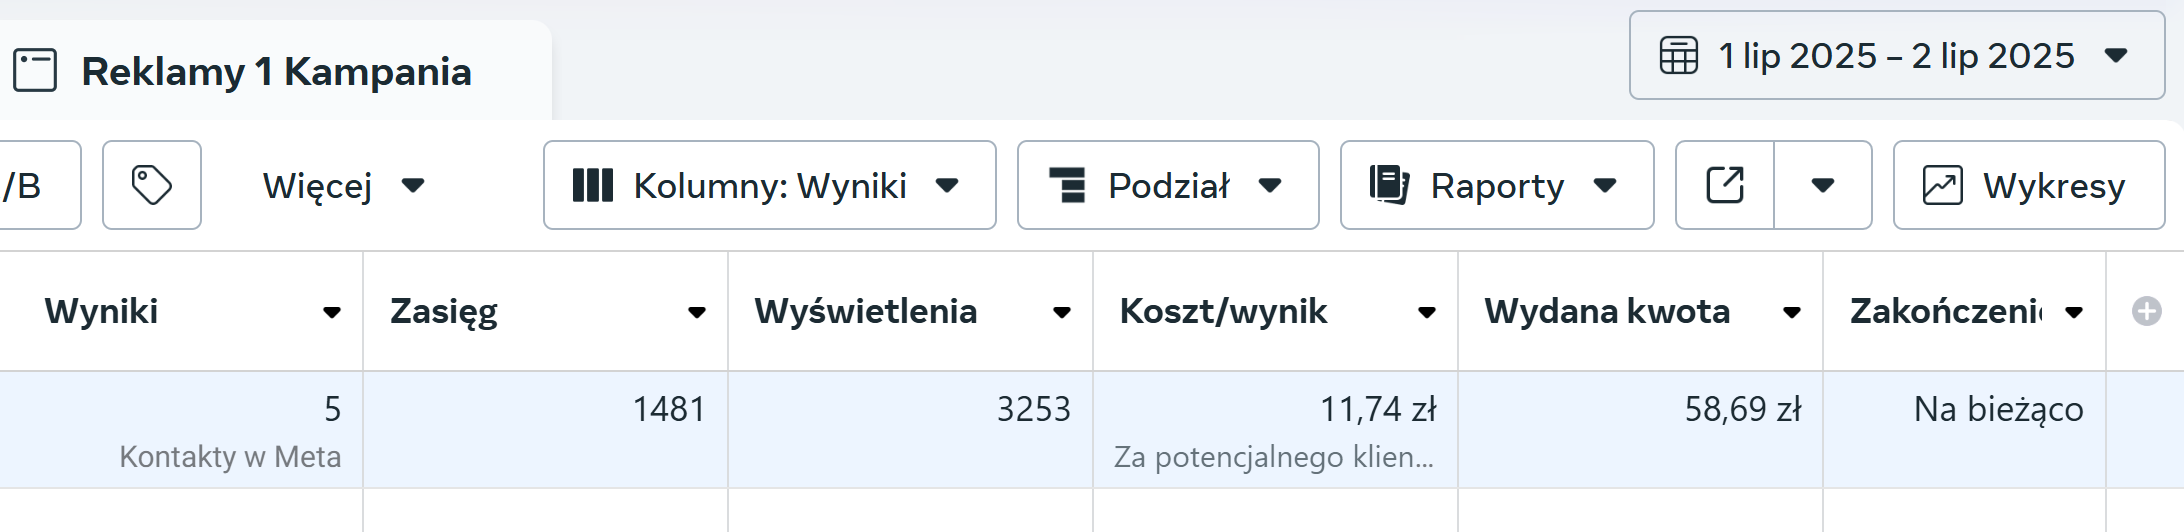Screen dimensions: 2184x532
Task: Sort by the Wyświetlenia column header
Action: (x=866, y=311)
